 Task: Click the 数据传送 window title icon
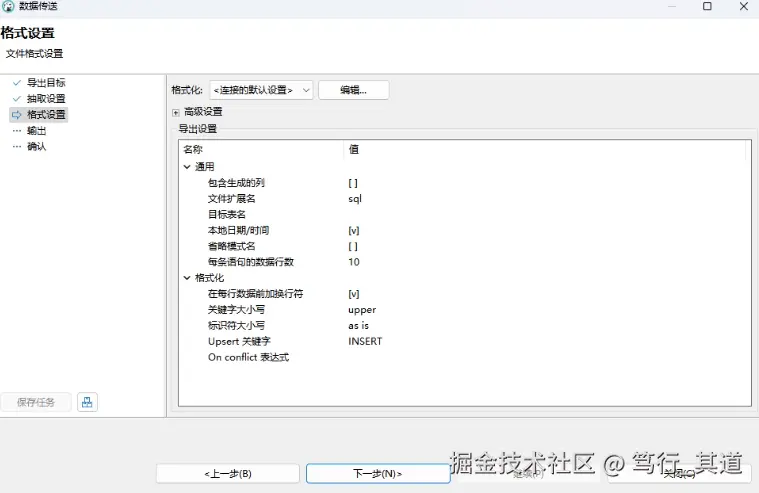tap(8, 6)
